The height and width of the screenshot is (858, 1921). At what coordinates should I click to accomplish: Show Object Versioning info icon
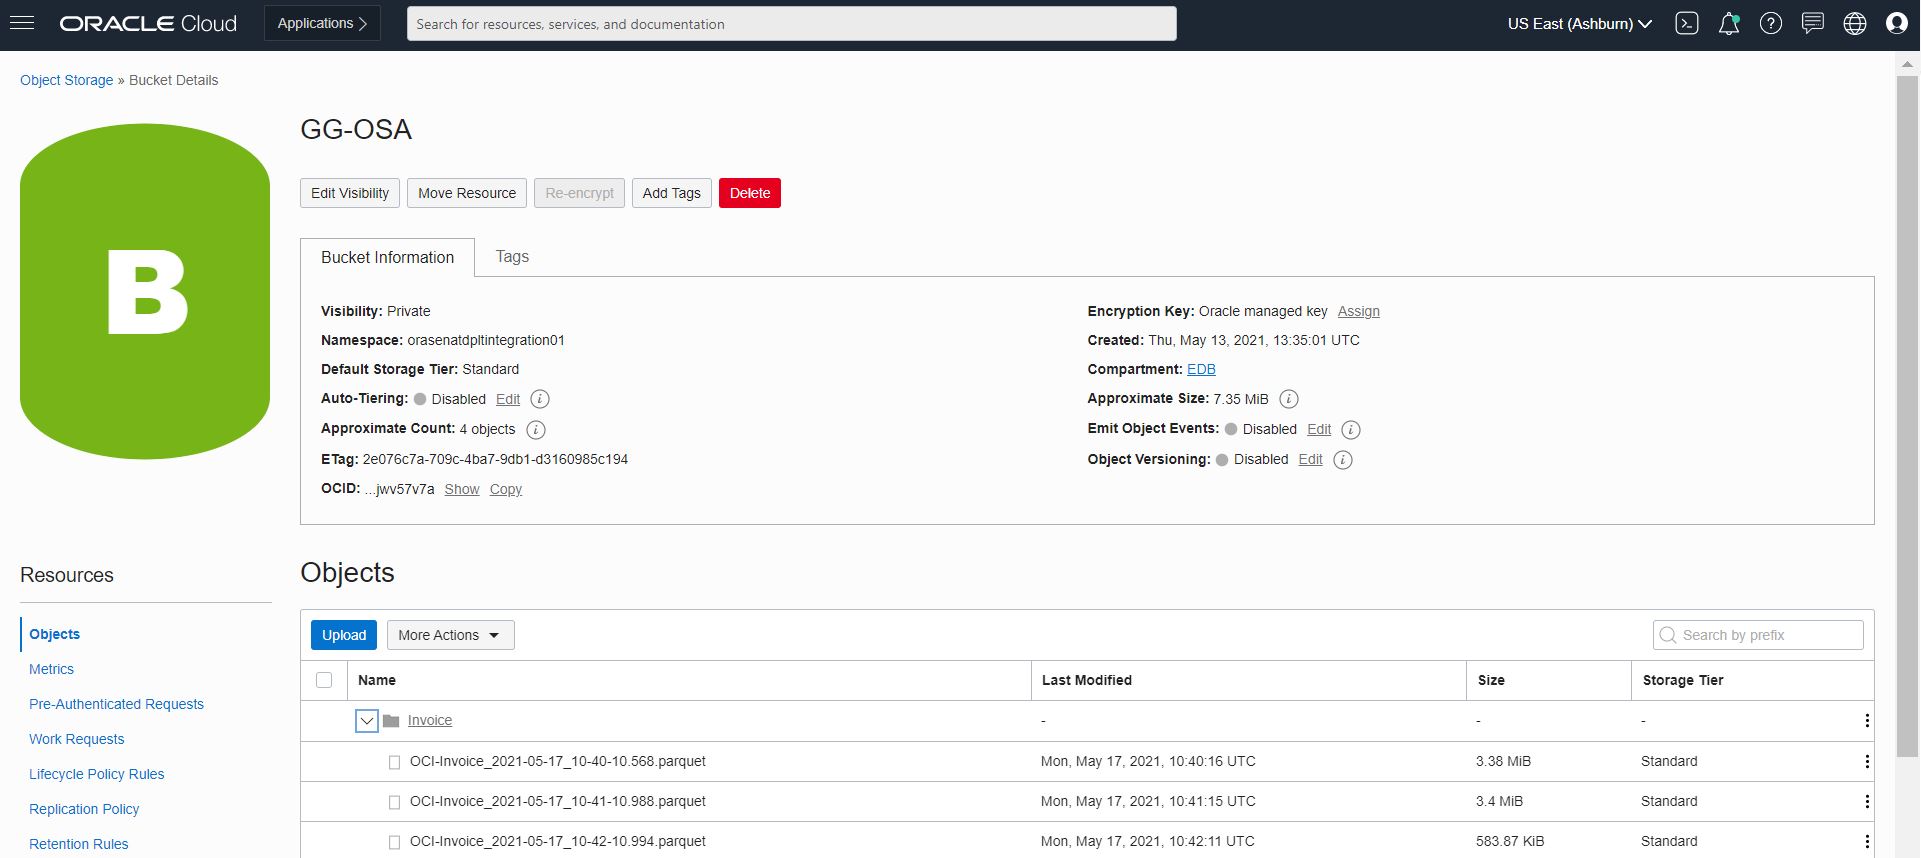1343,460
